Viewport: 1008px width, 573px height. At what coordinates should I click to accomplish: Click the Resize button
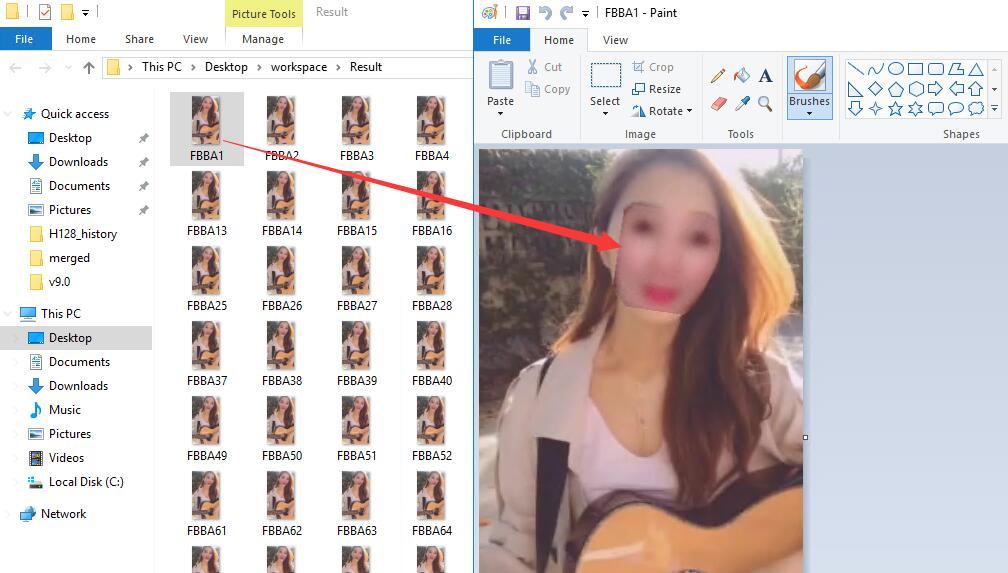pyautogui.click(x=656, y=89)
